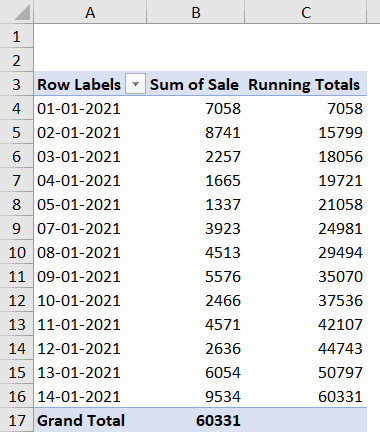380x432 pixels.
Task: Select sale value 5576
Action: (x=196, y=276)
